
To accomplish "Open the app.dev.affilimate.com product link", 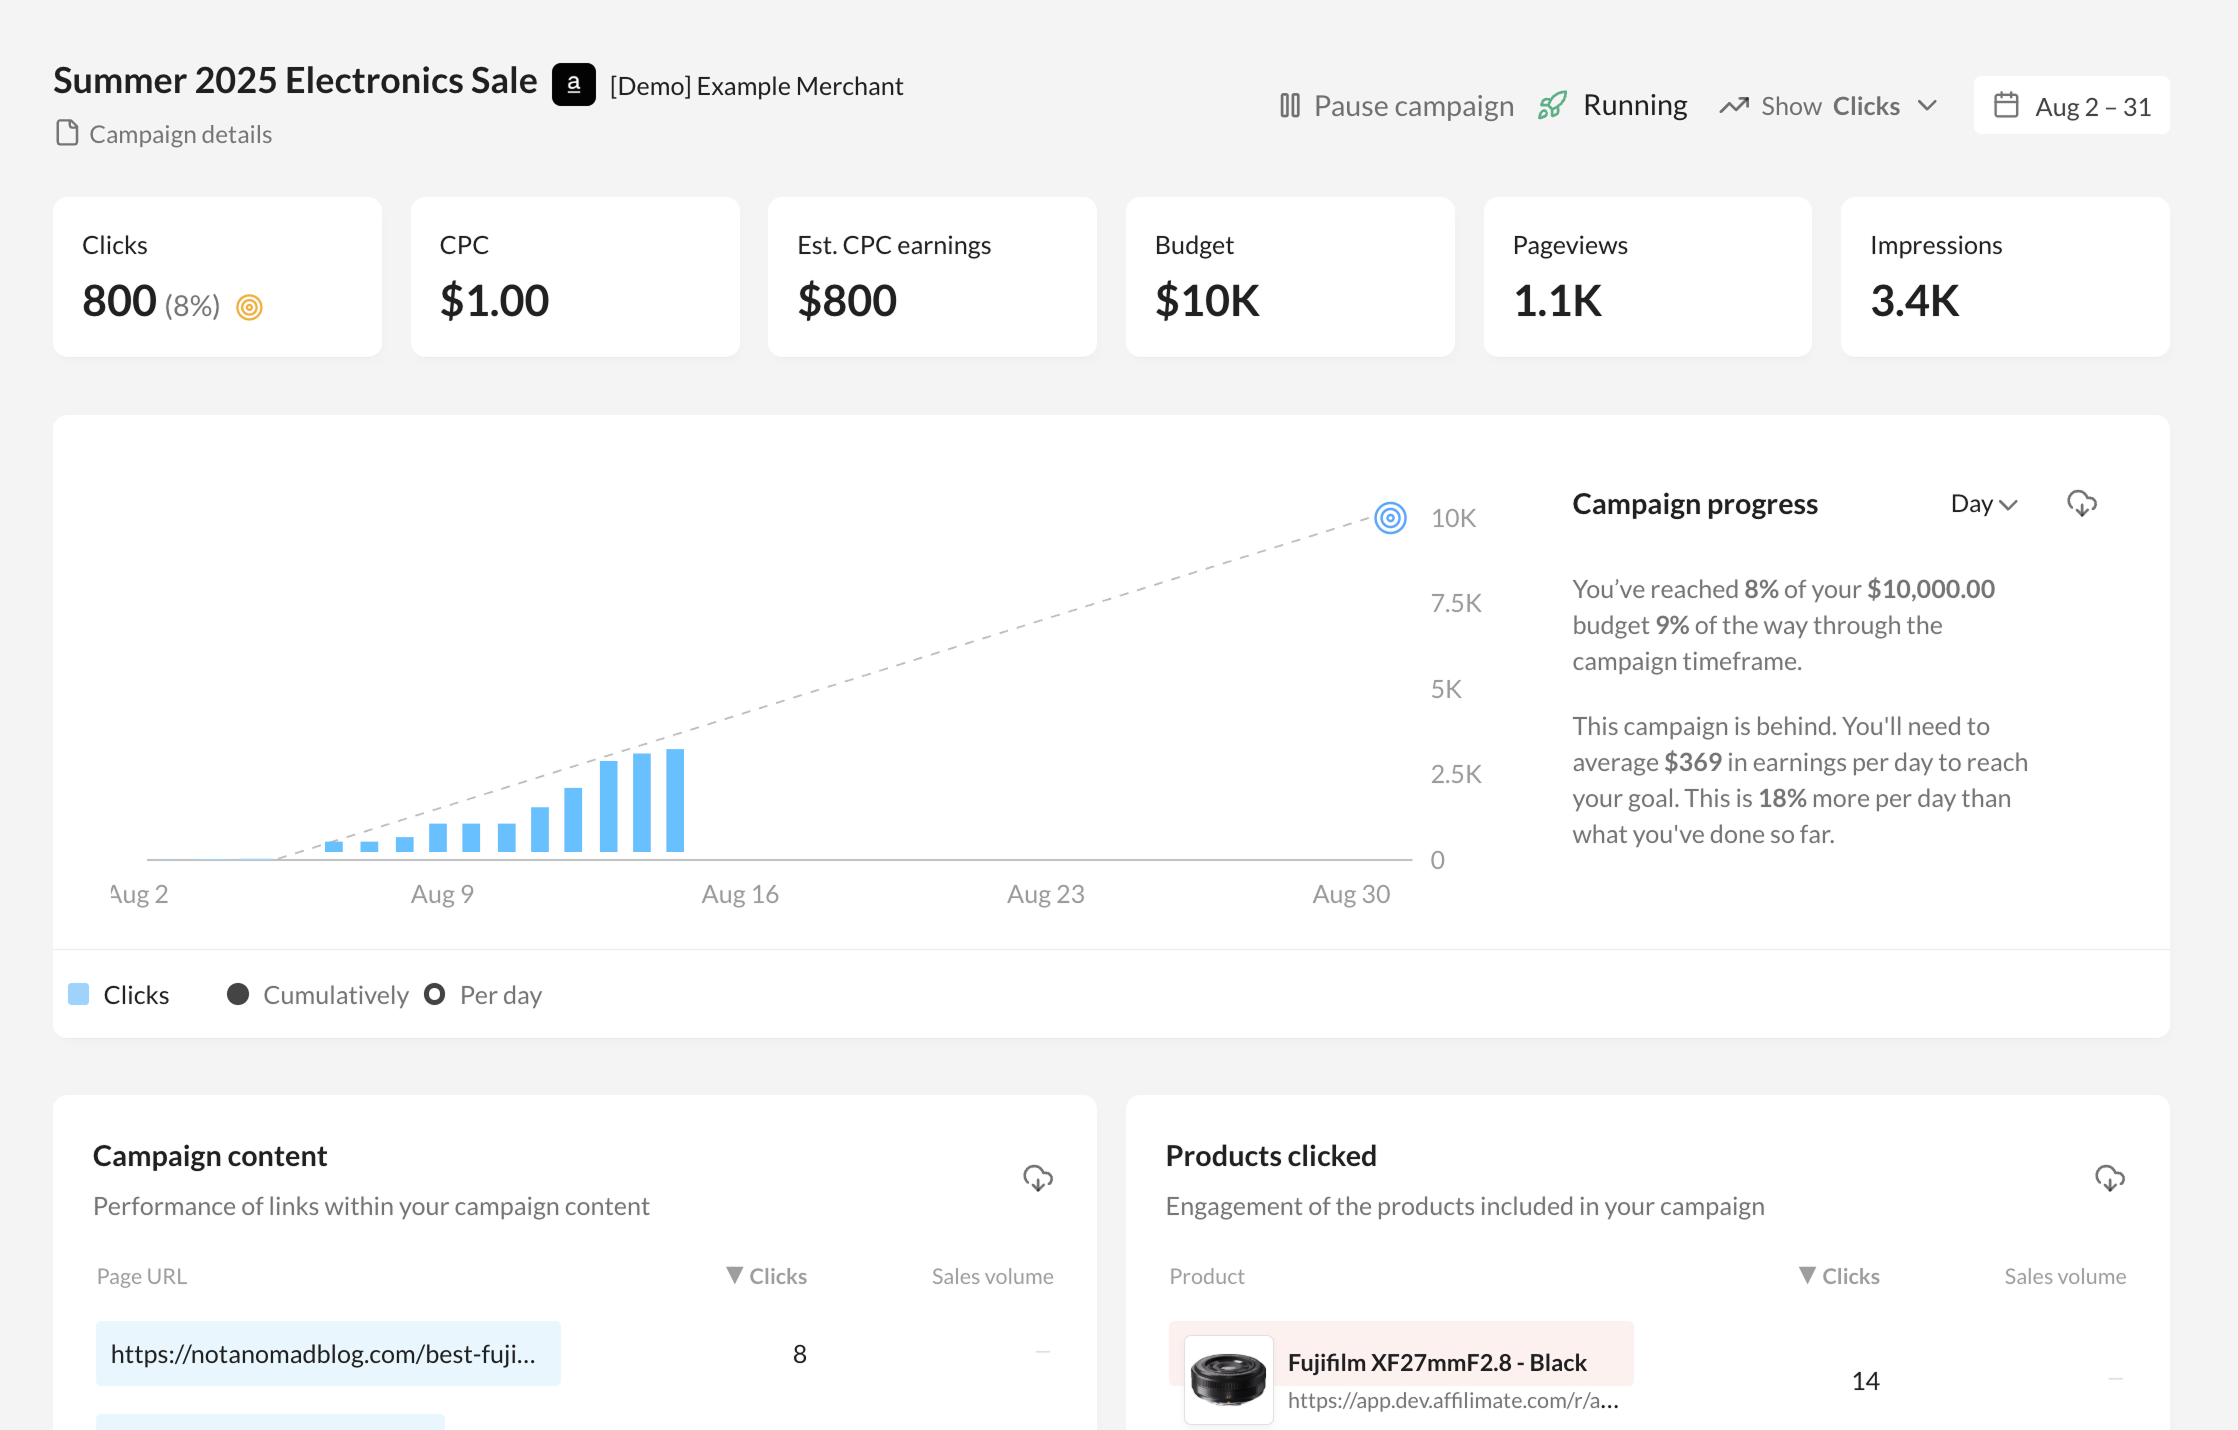I will 1453,1400.
